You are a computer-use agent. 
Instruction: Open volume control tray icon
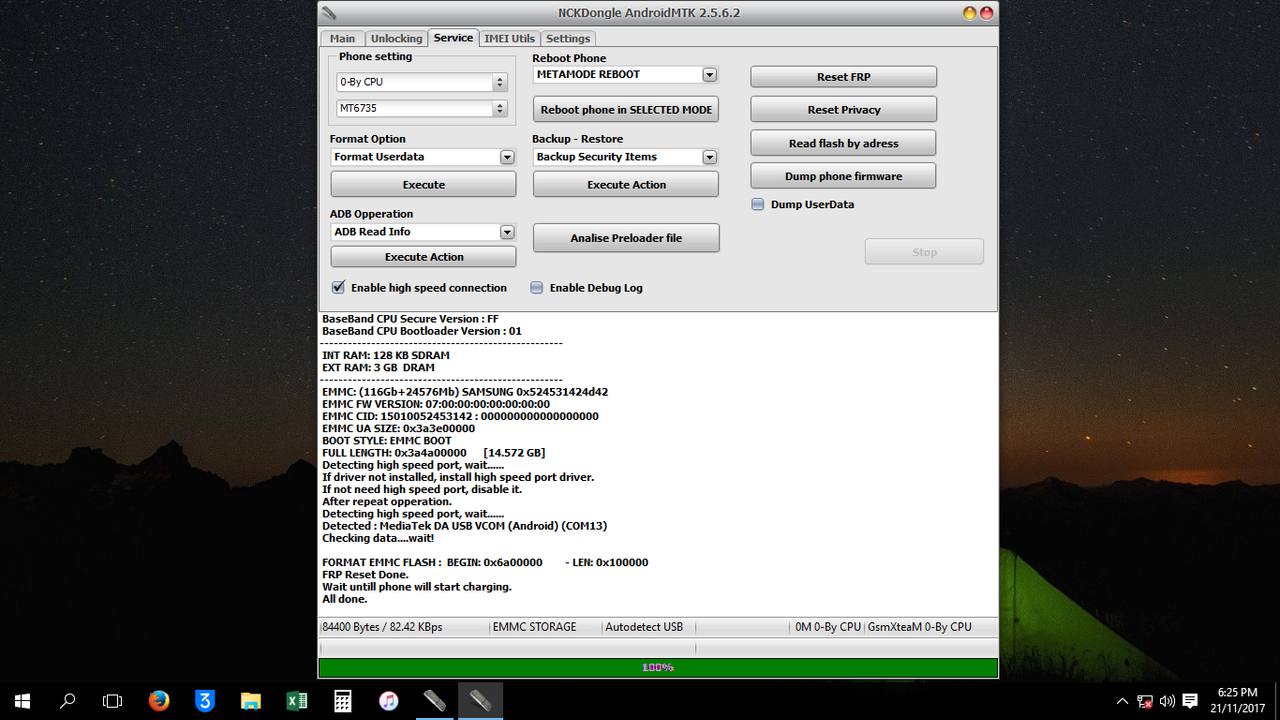pos(1167,701)
